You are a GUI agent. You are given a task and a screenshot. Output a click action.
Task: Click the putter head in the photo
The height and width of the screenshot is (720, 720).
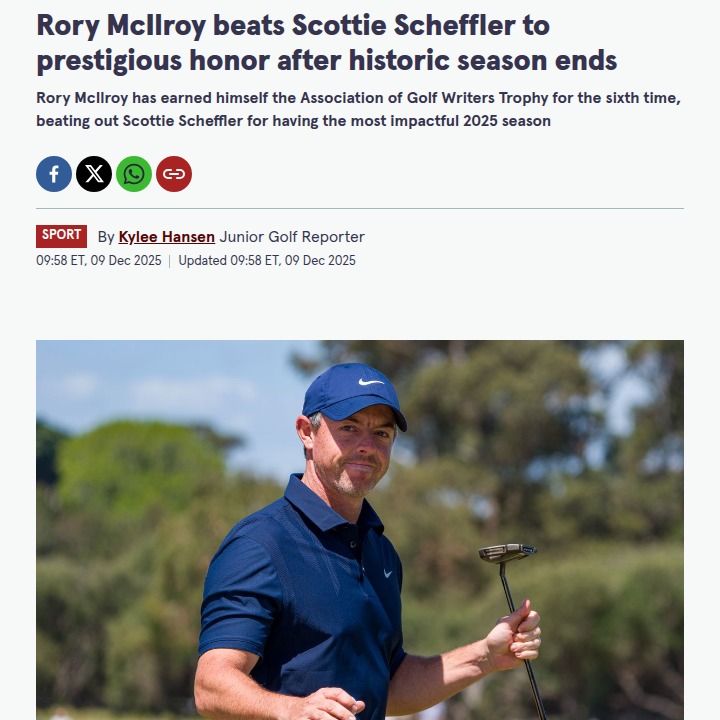coord(506,552)
